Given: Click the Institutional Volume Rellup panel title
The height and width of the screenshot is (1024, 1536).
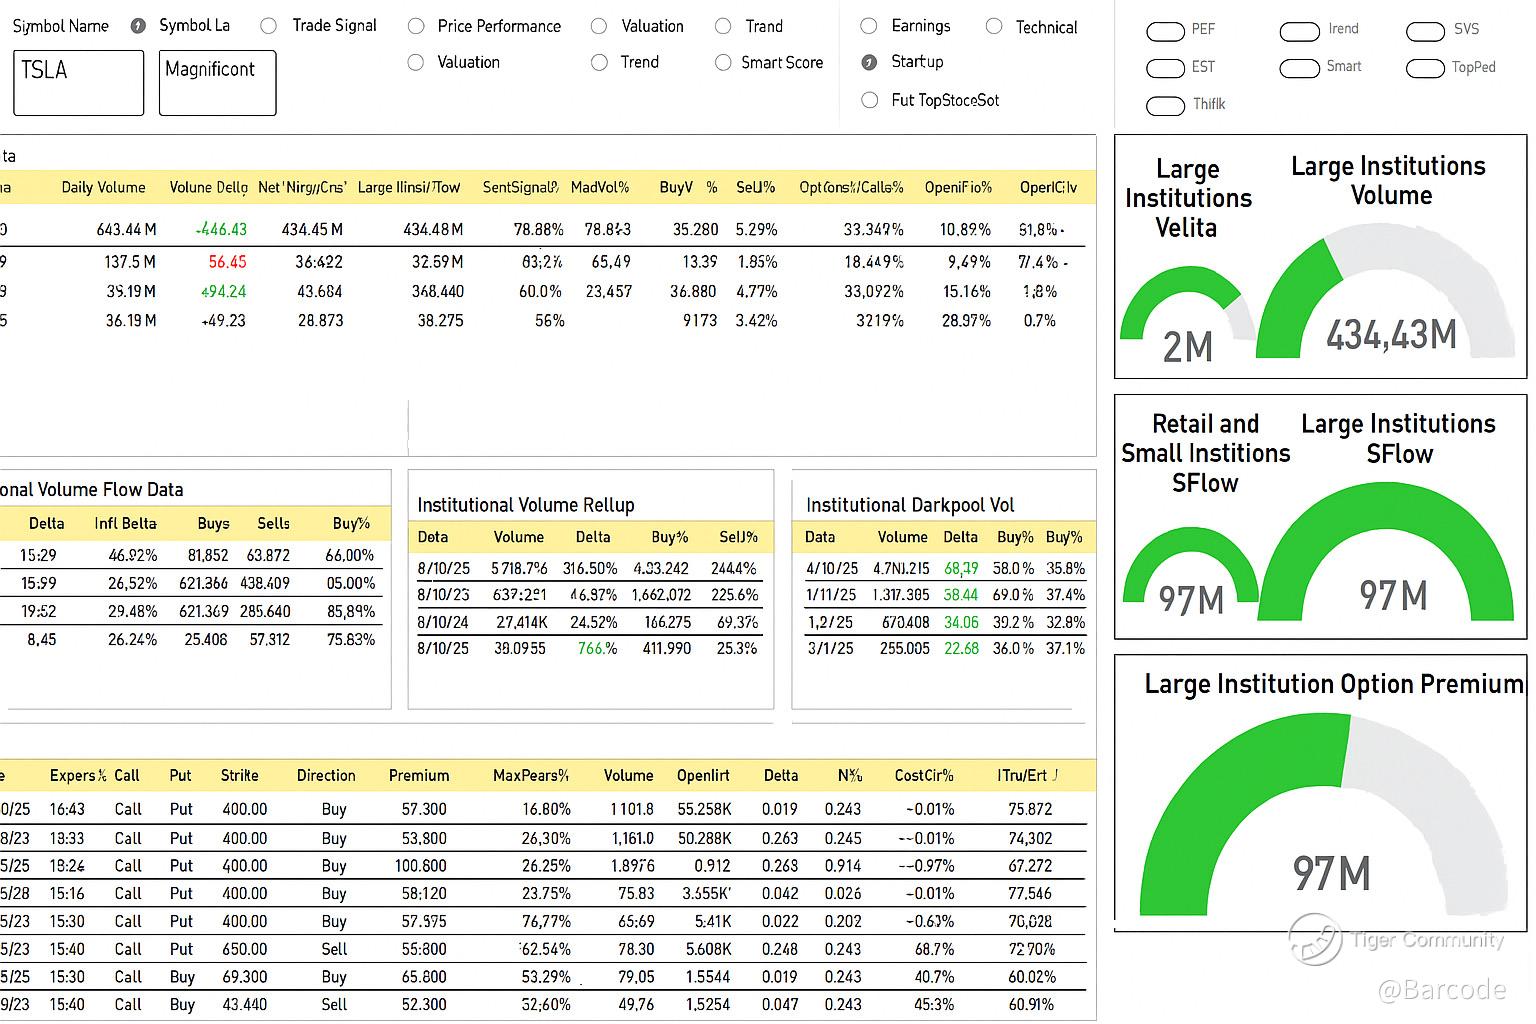Looking at the screenshot, I should point(526,505).
